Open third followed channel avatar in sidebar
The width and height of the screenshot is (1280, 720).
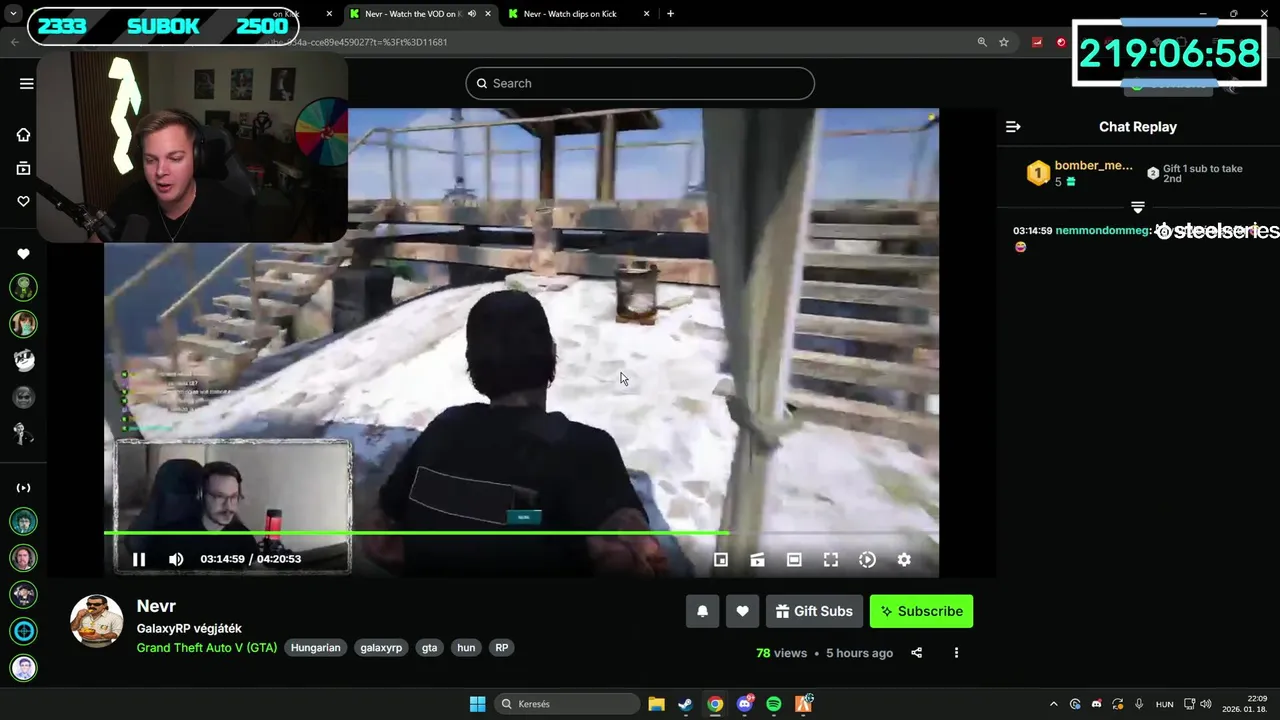click(x=23, y=361)
